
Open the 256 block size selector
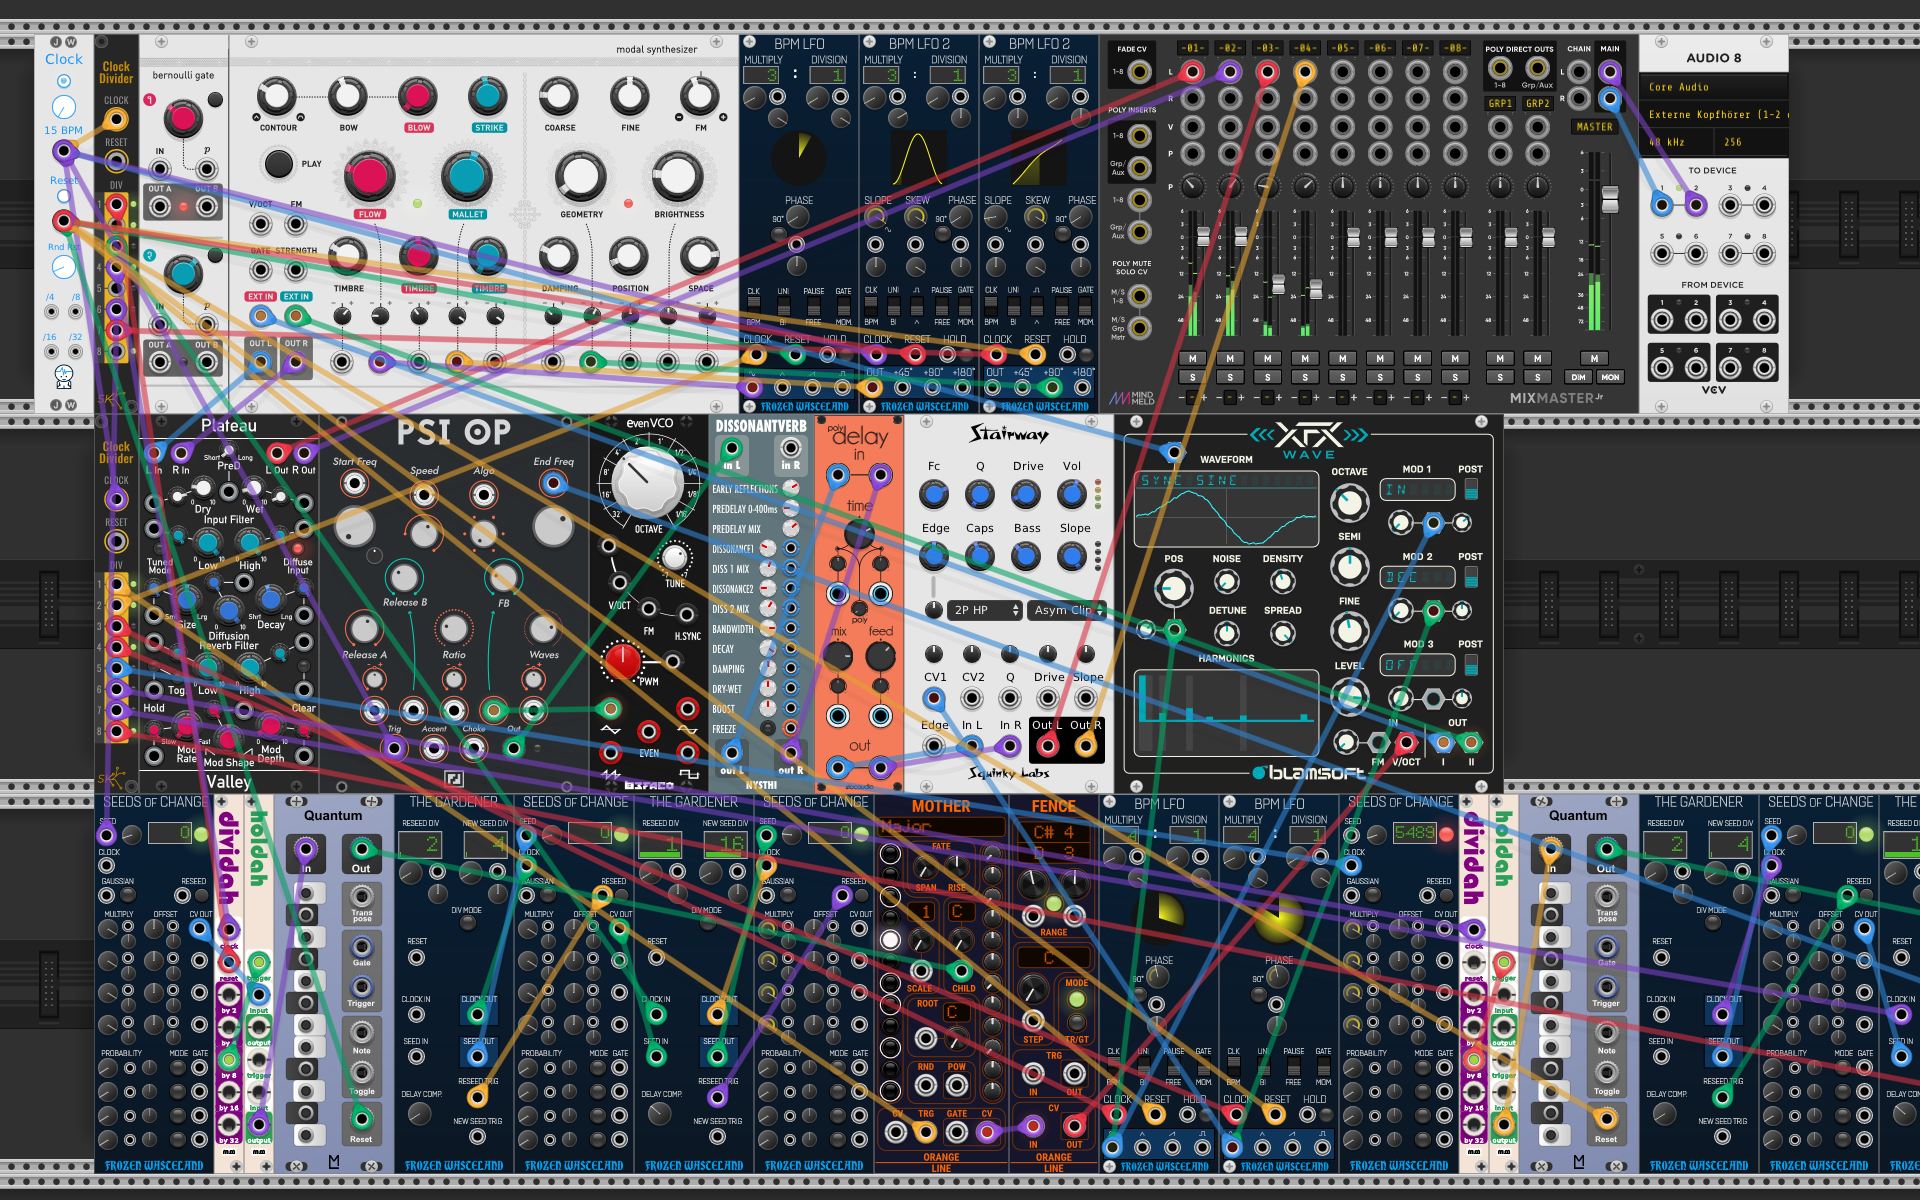(1750, 142)
